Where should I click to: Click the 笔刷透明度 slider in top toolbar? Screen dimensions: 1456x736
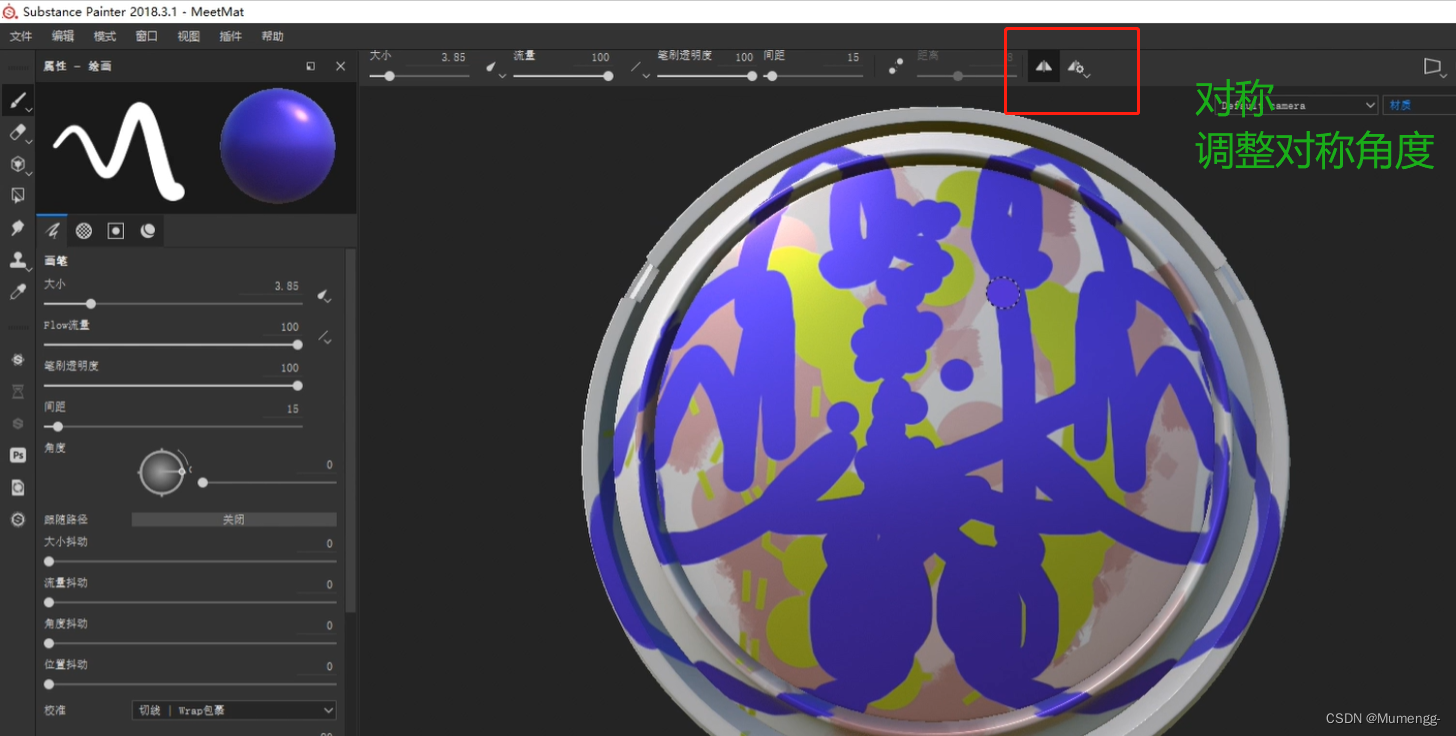click(x=707, y=76)
